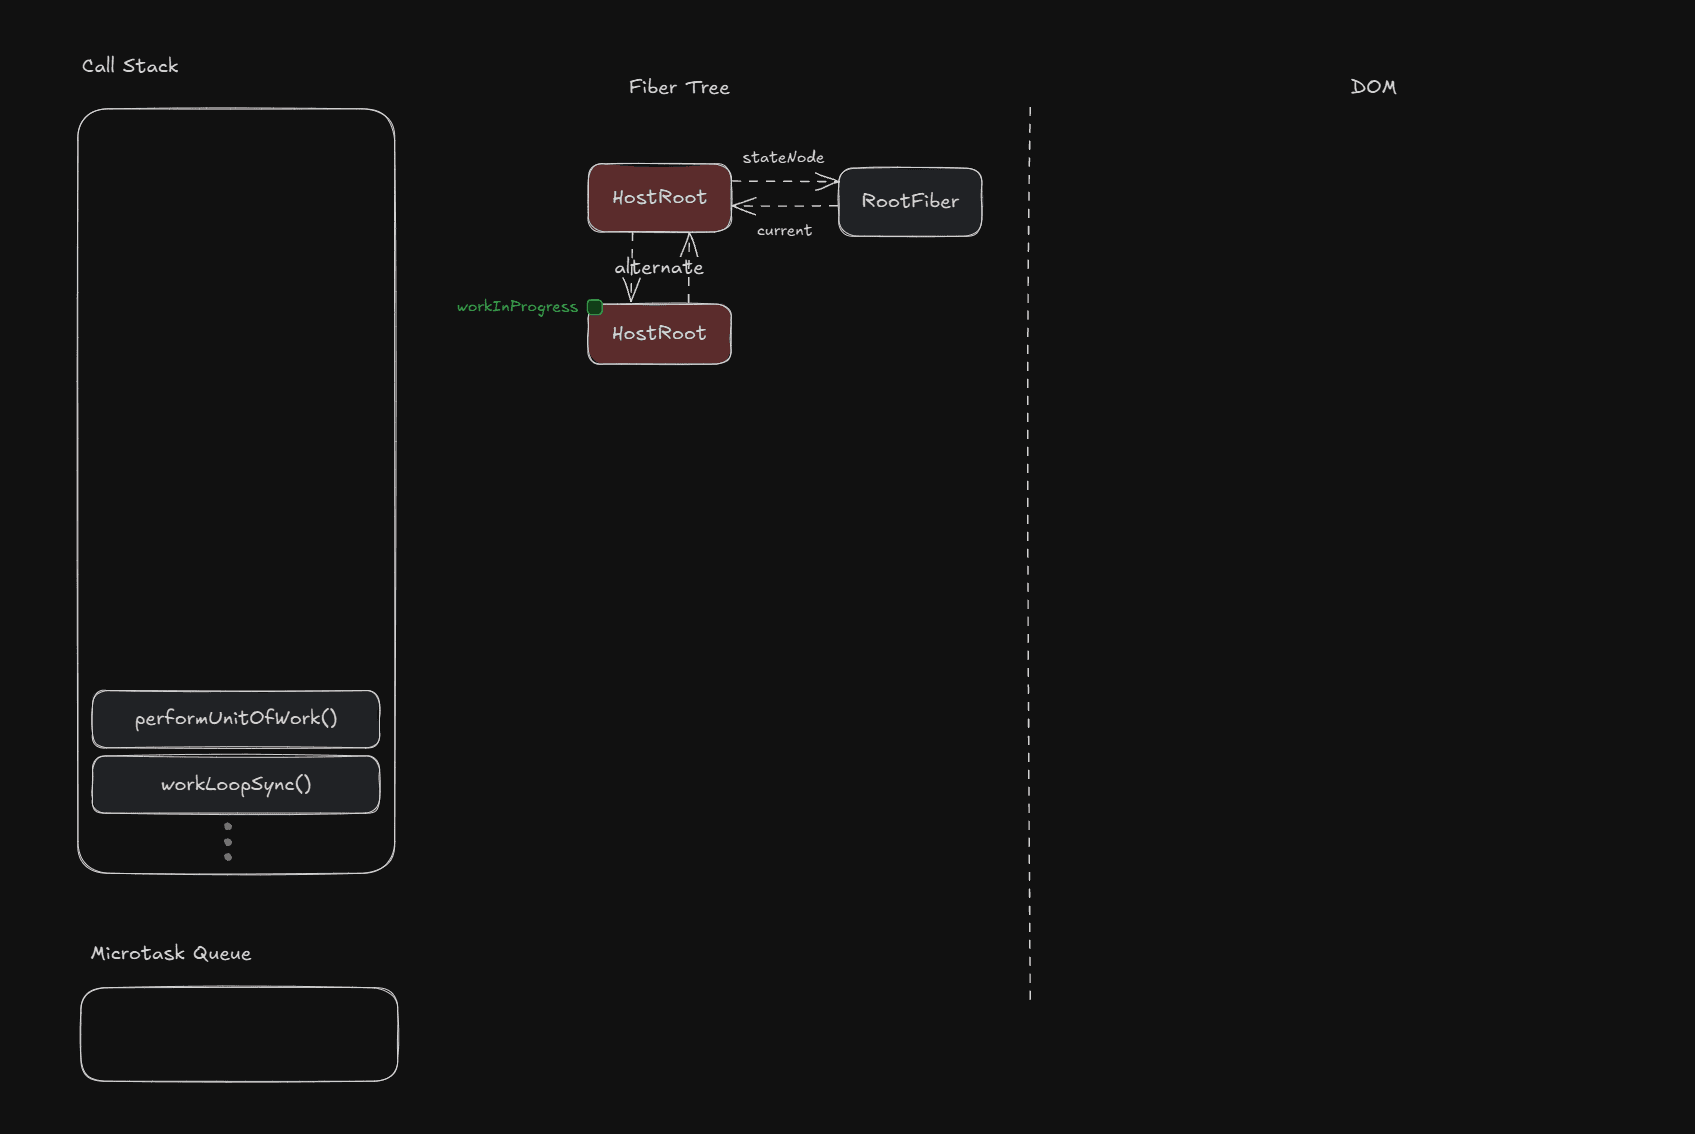Click the bottom HostRoot fiber node
Image resolution: width=1695 pixels, height=1134 pixels.
tap(659, 334)
